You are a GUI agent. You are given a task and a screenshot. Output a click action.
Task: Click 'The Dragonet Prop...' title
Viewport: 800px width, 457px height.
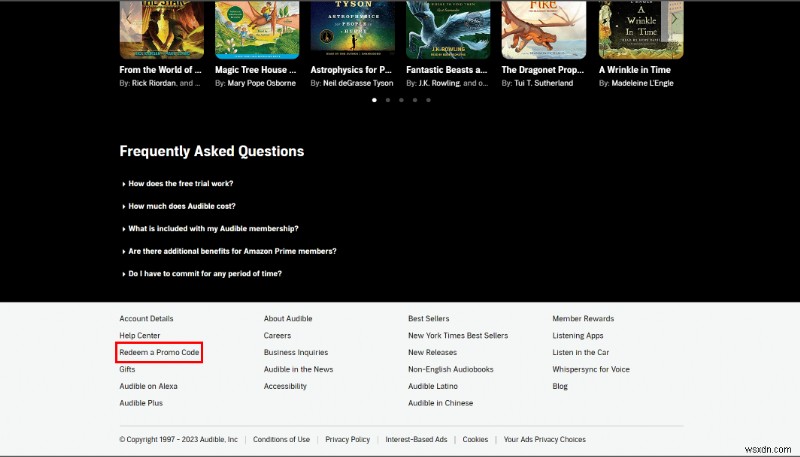point(543,70)
